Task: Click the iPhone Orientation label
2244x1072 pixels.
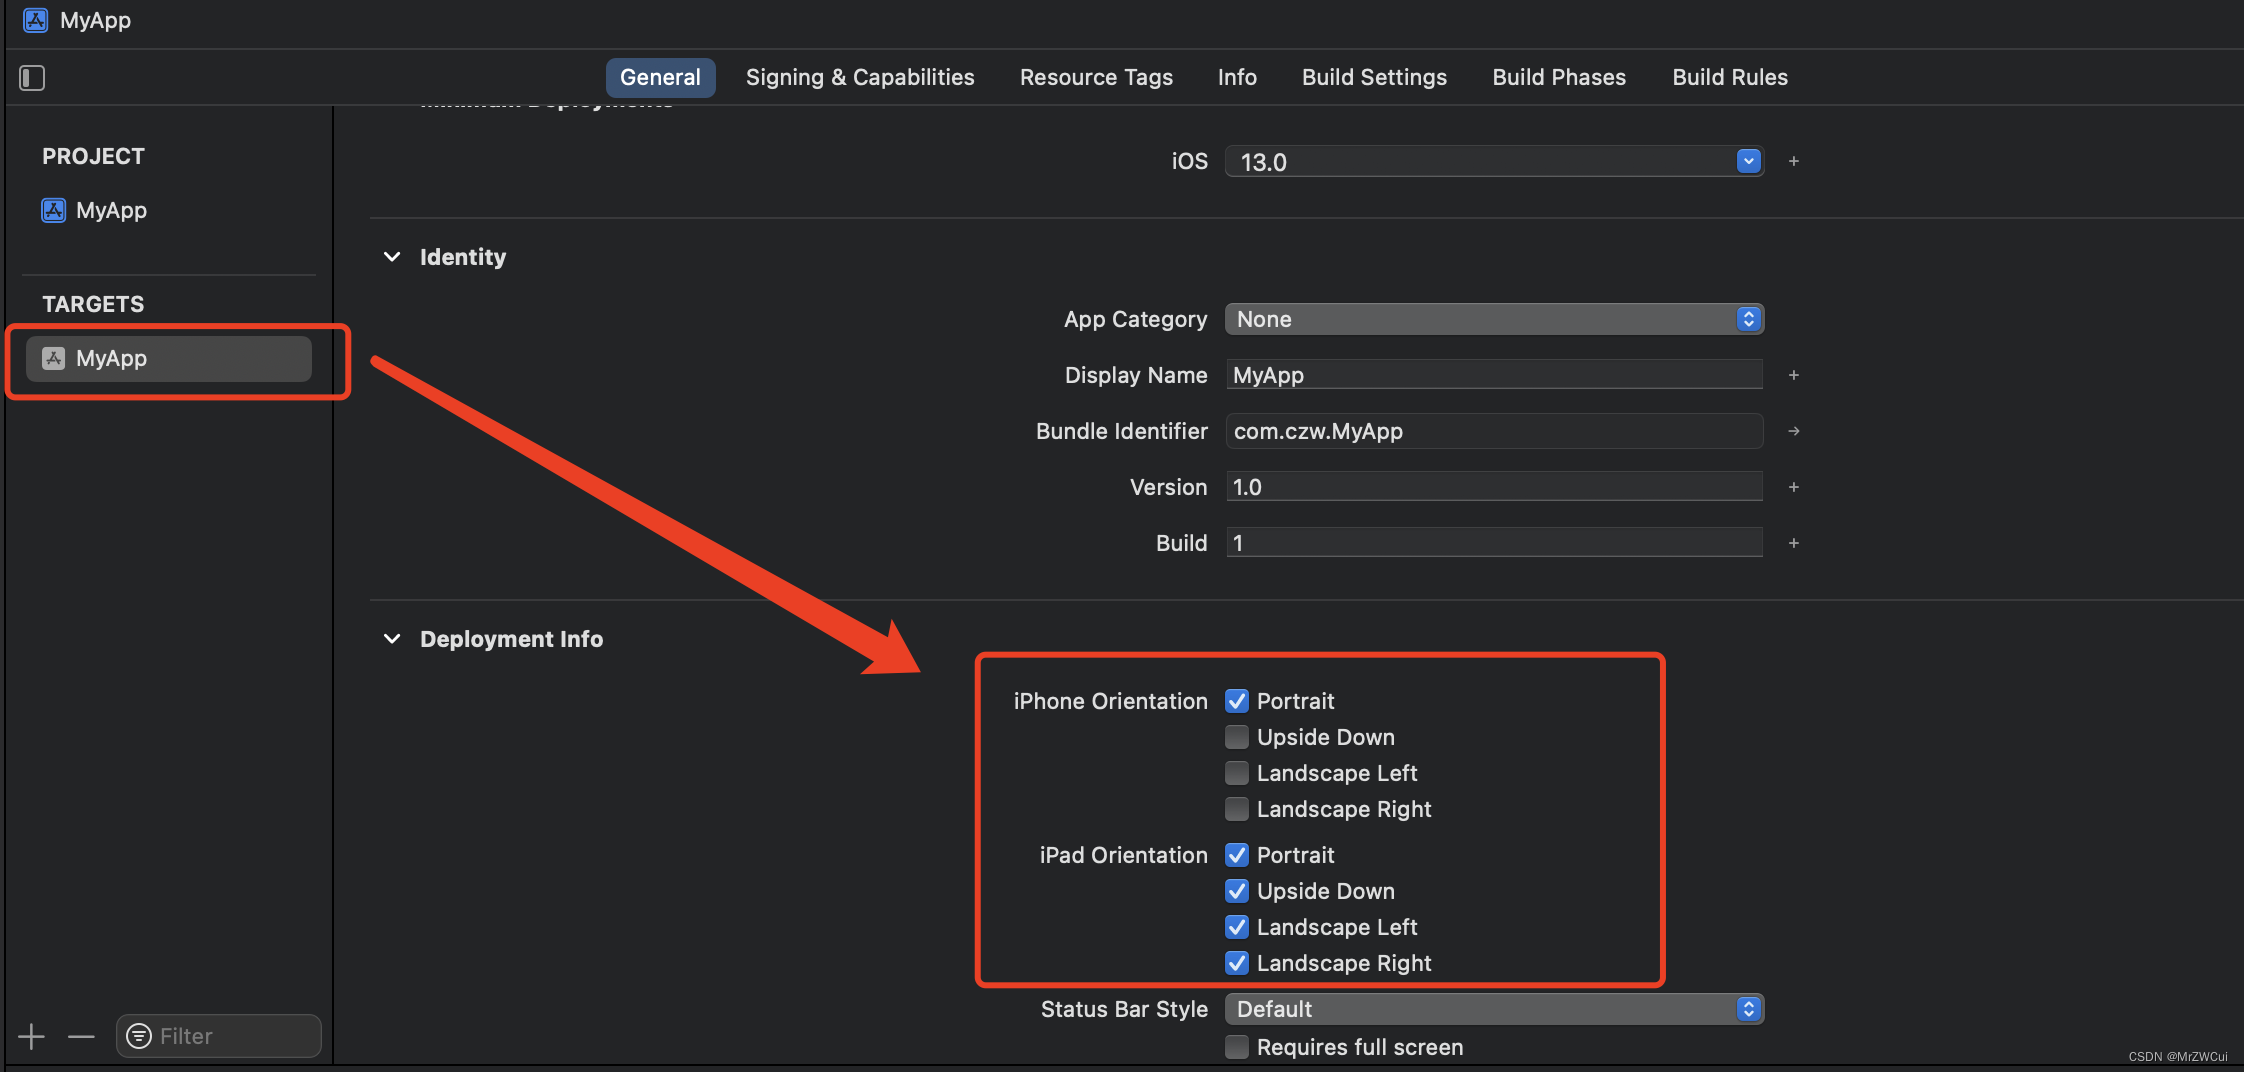Action: coord(1111,701)
